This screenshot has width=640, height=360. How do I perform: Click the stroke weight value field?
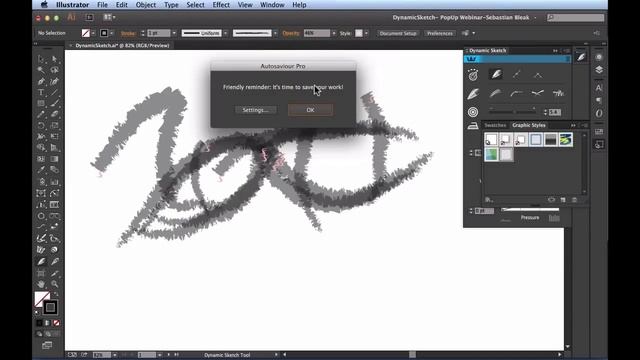coord(159,33)
